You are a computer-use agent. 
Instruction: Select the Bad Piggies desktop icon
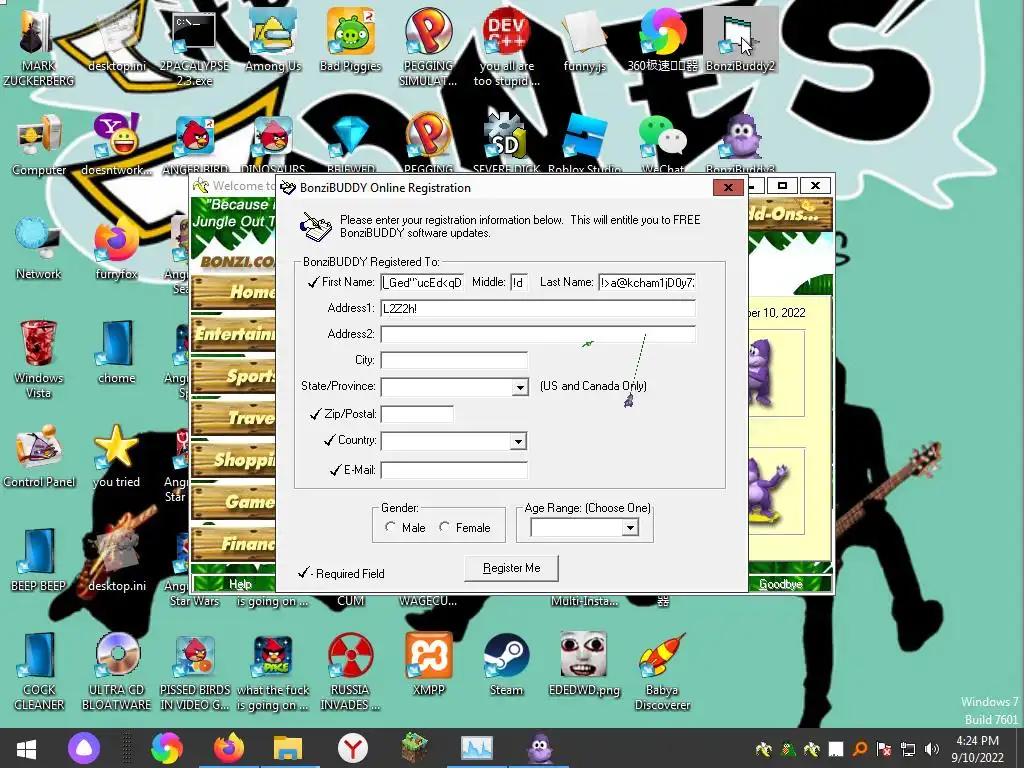(351, 40)
